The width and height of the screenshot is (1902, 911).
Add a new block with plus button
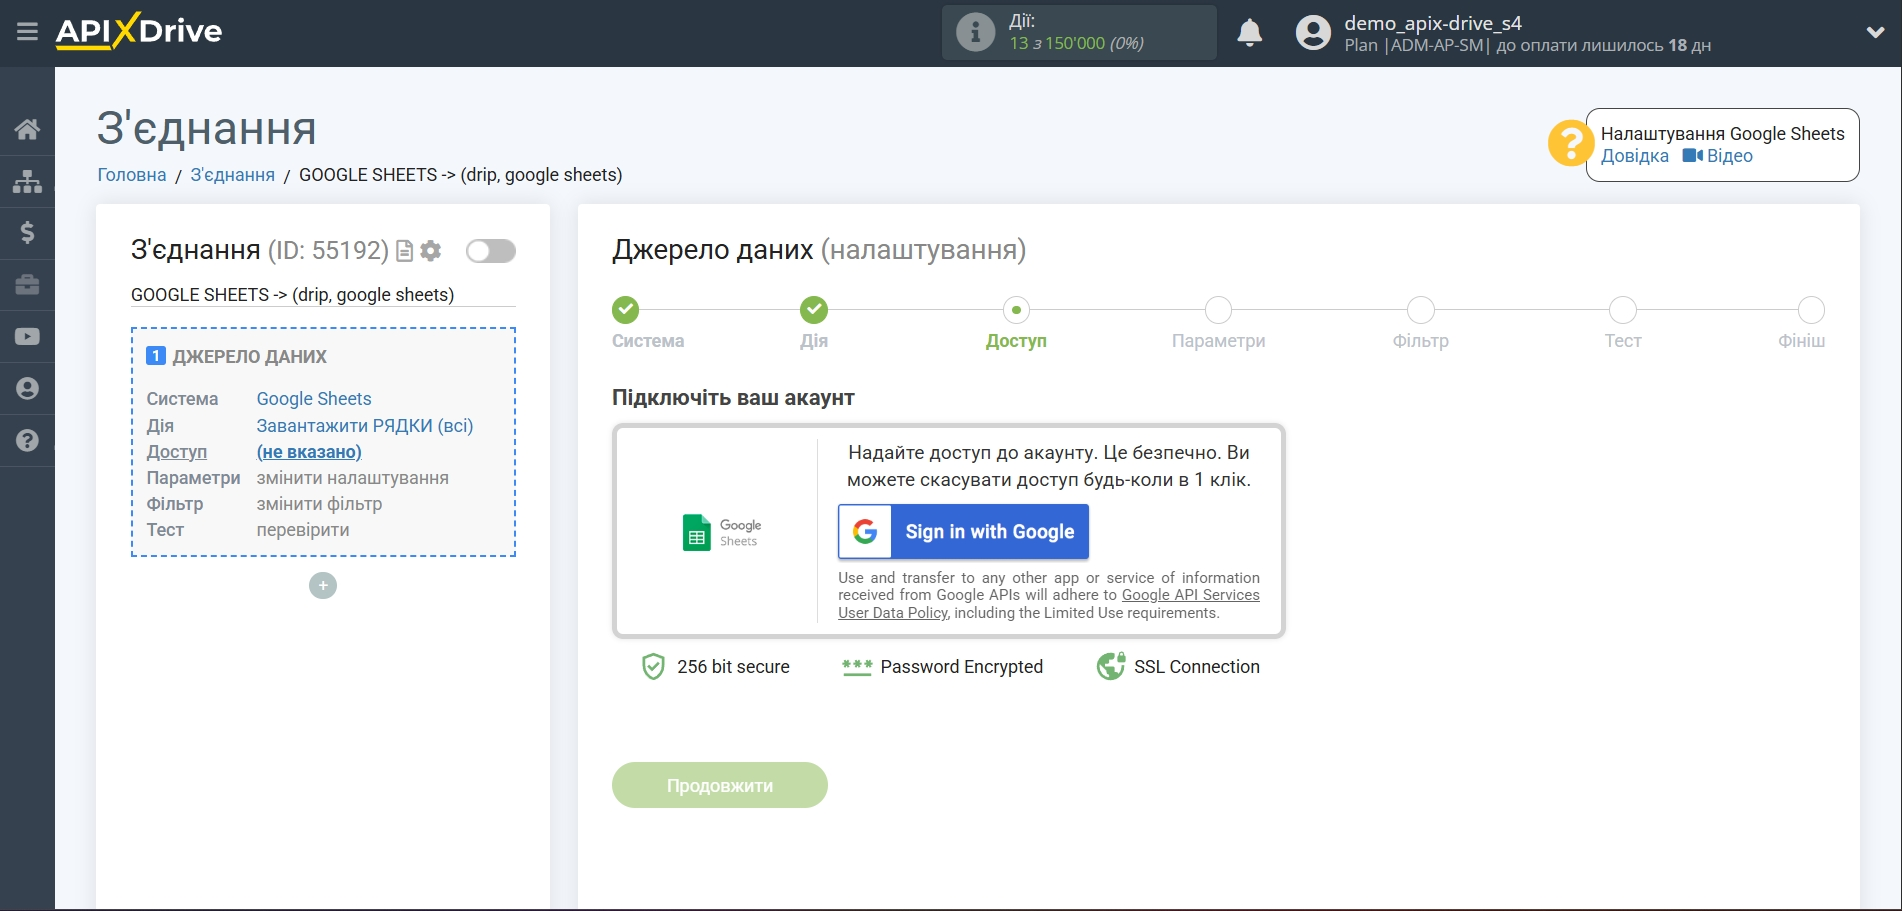coord(323,586)
